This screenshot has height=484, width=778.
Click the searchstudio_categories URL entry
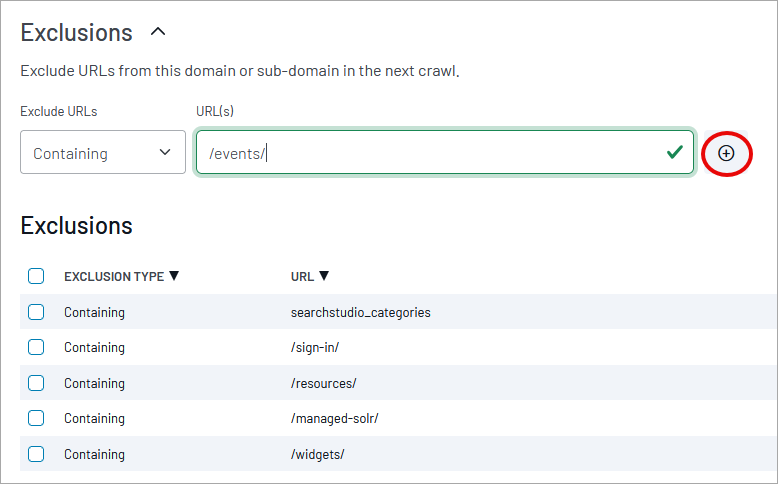(360, 312)
